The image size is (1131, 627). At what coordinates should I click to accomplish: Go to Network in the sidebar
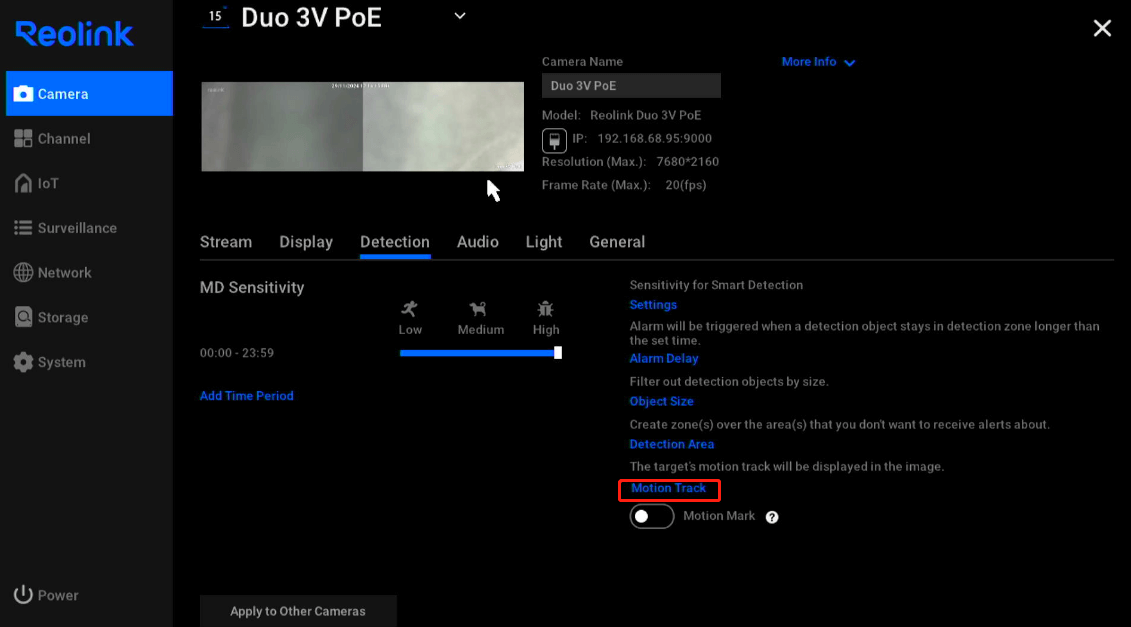click(x=89, y=273)
